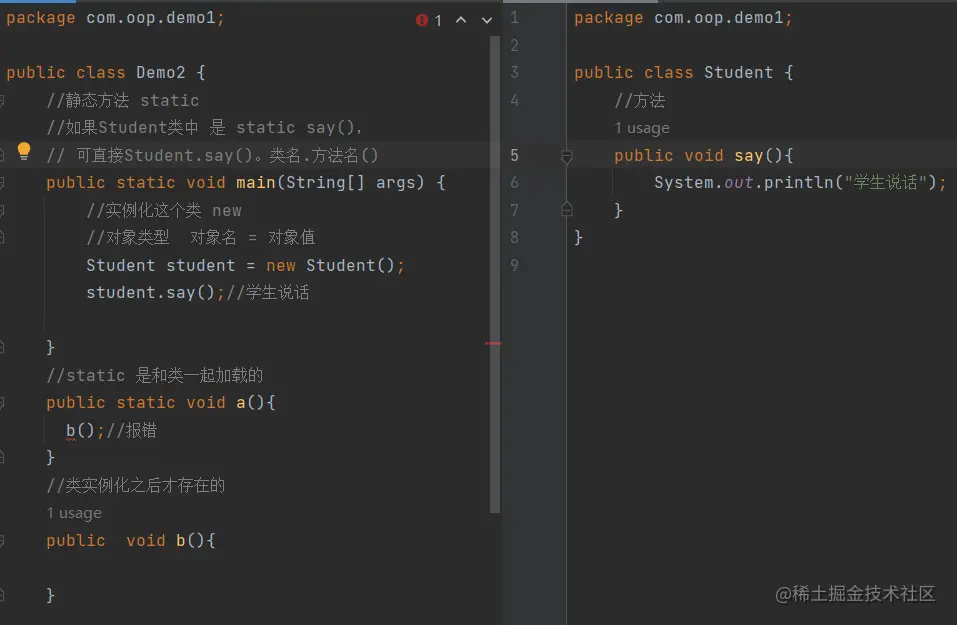This screenshot has height=625, width=957.
Task: Collapse the say() method fold marker
Action: (x=566, y=156)
